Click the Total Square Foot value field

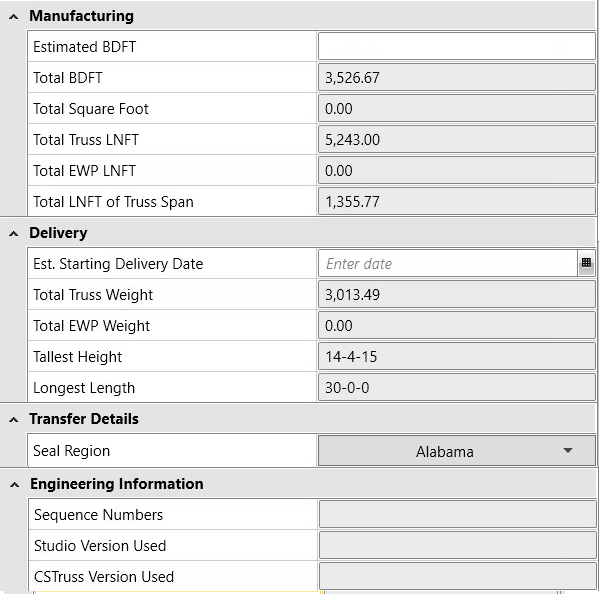point(457,108)
